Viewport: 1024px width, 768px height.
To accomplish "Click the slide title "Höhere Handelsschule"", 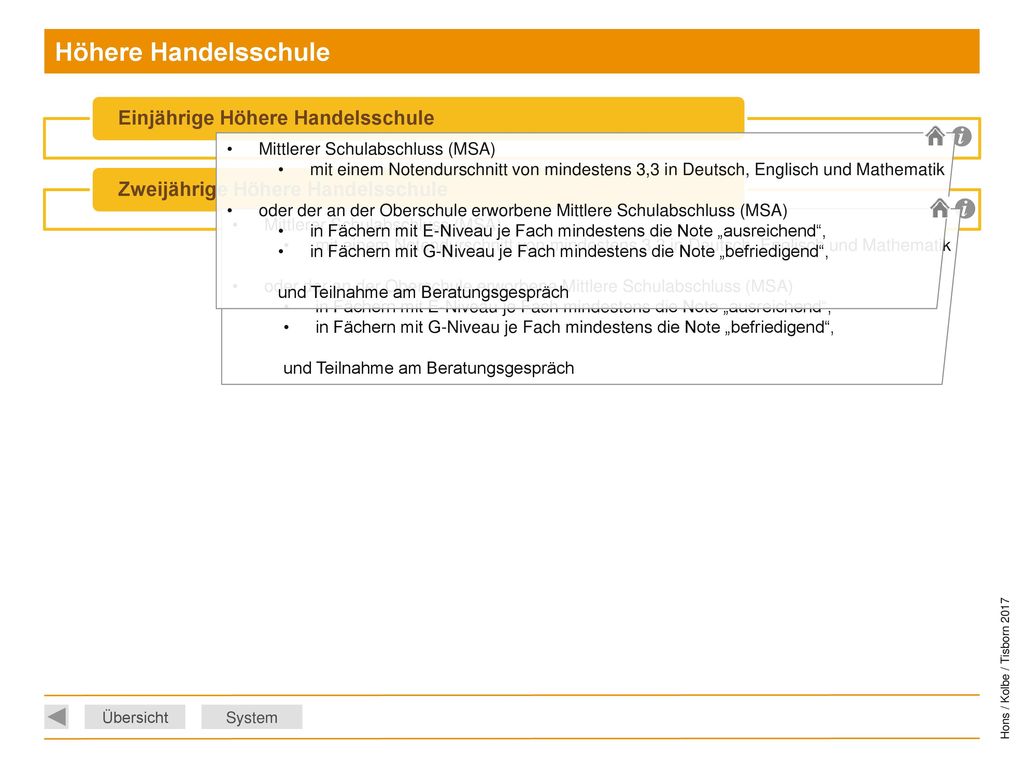I will pos(193,52).
